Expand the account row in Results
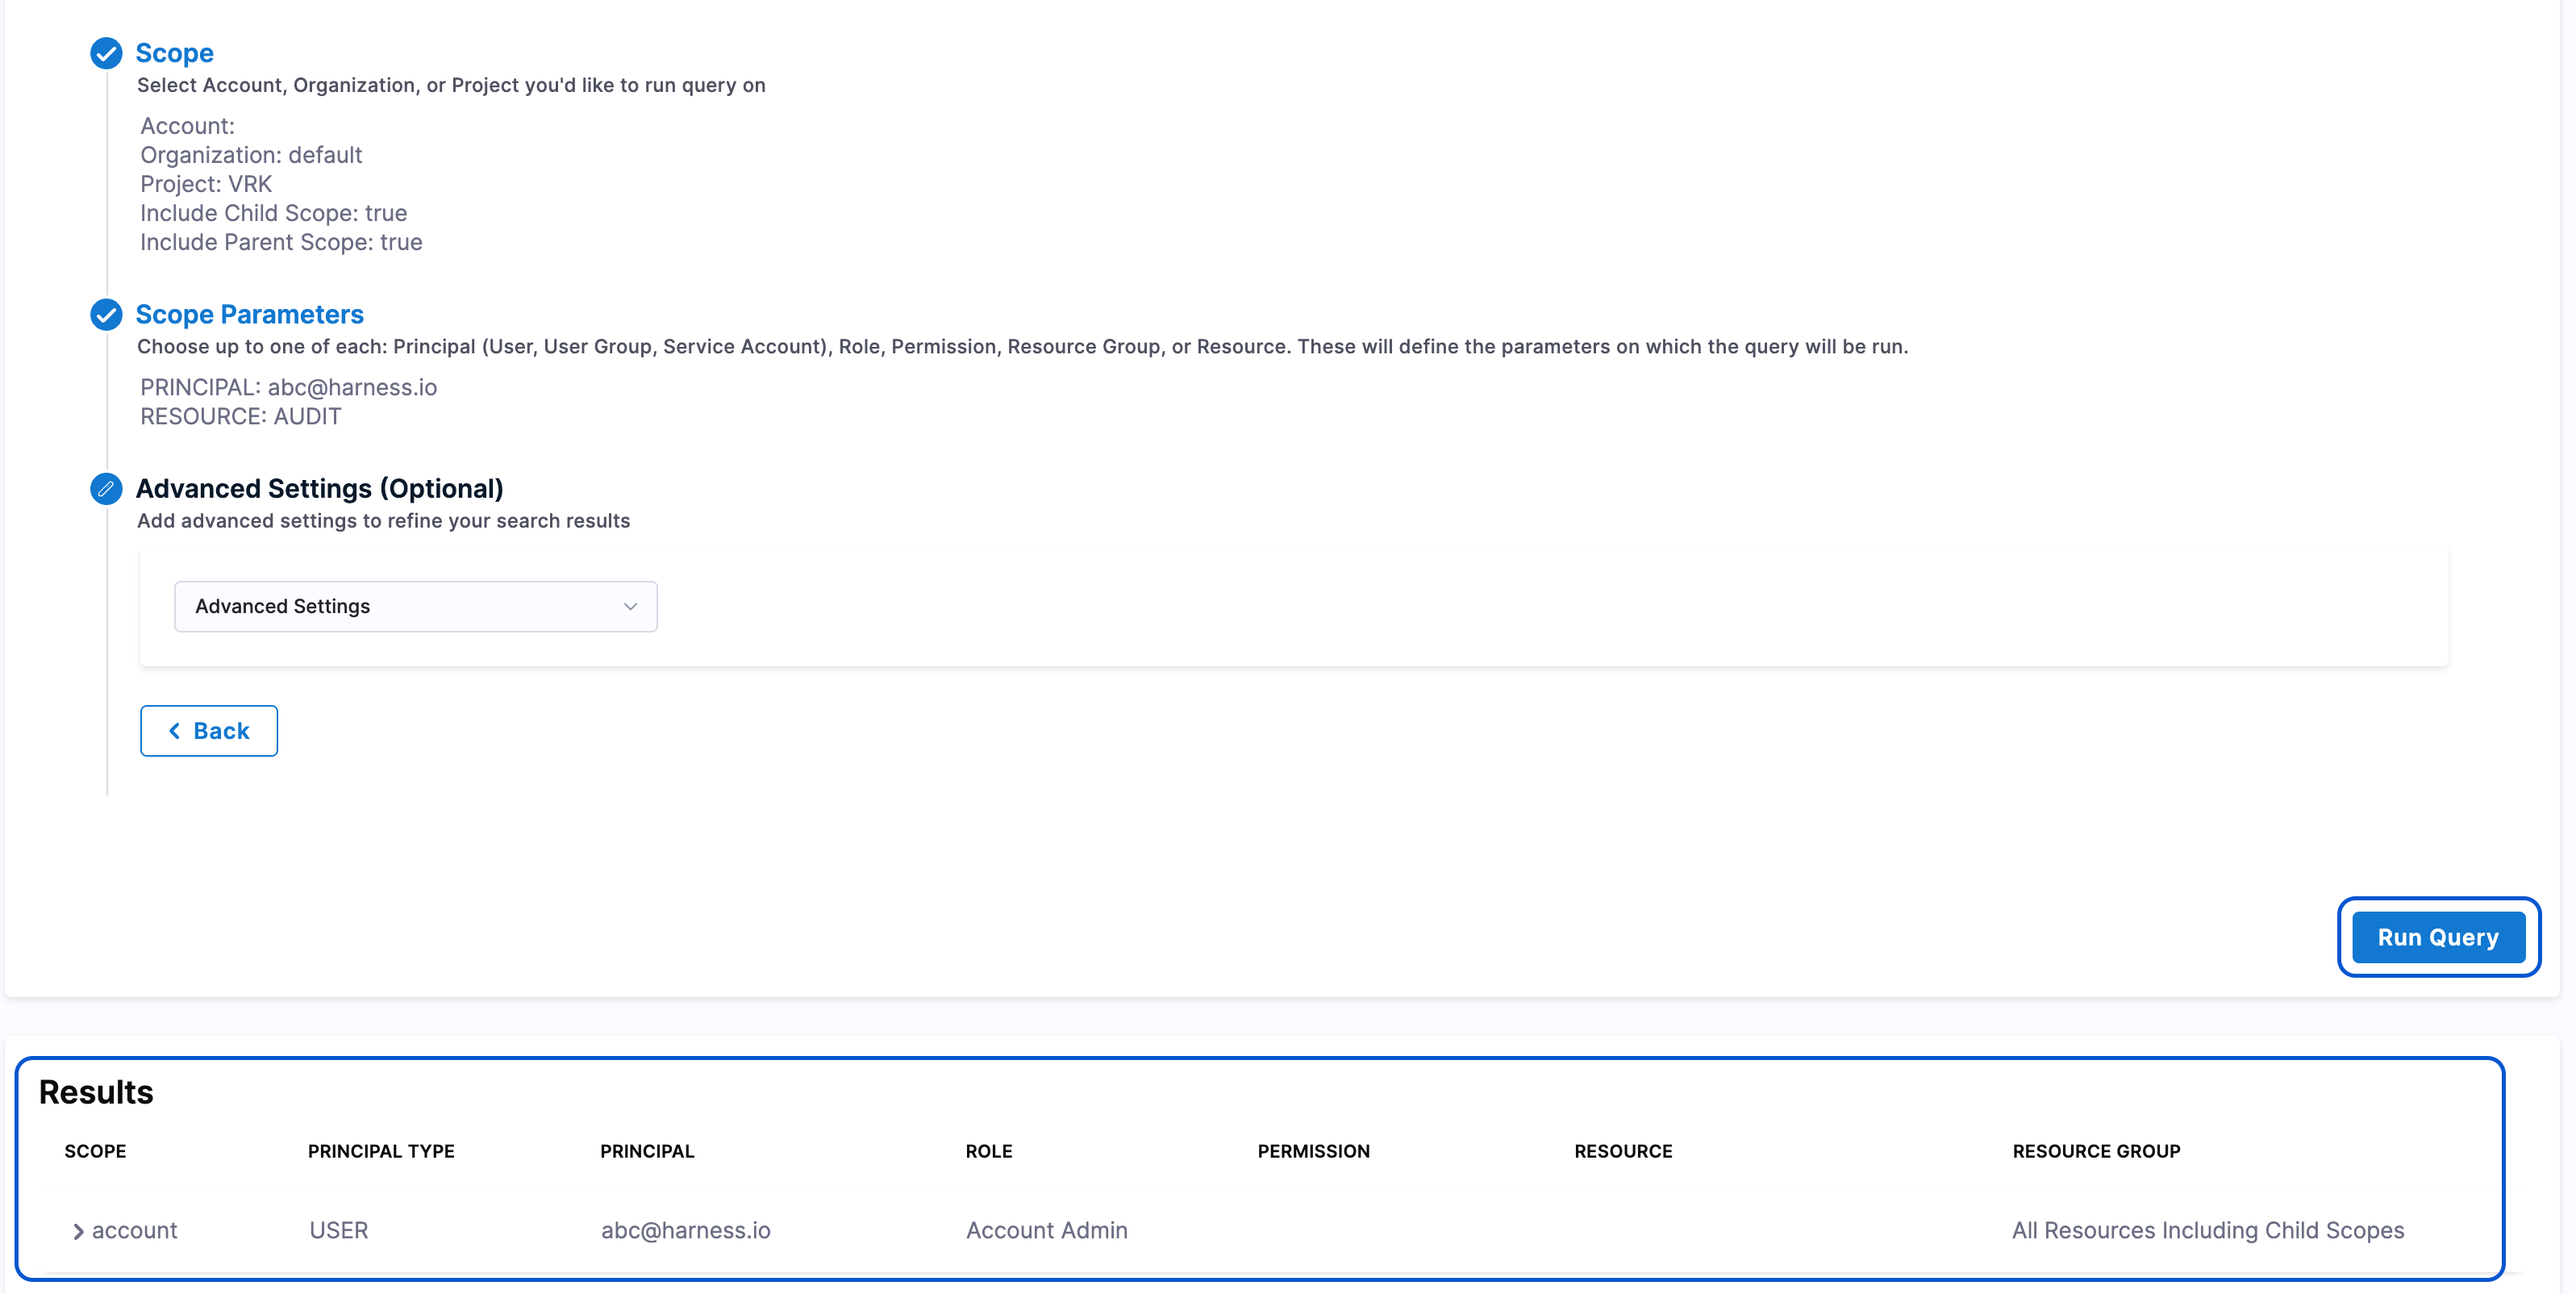 (x=78, y=1232)
